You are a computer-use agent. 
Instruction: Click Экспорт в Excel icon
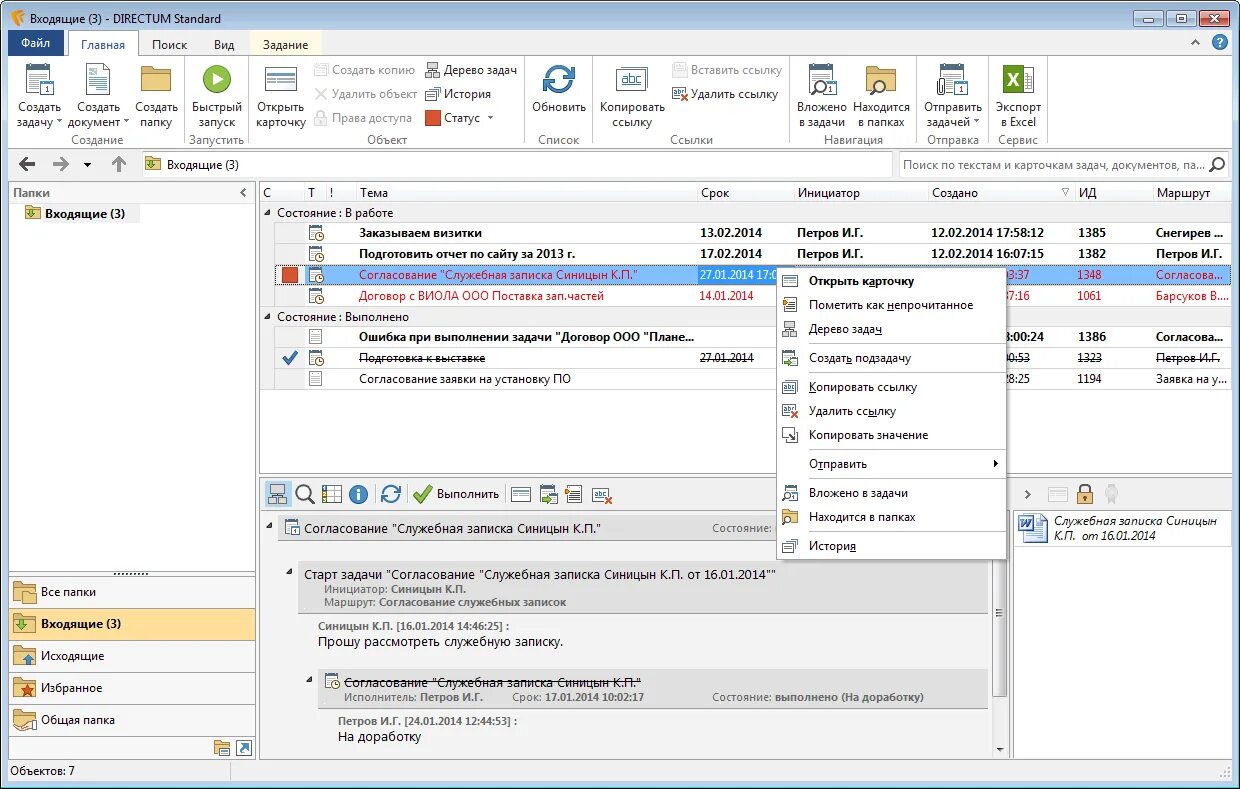click(x=1018, y=80)
